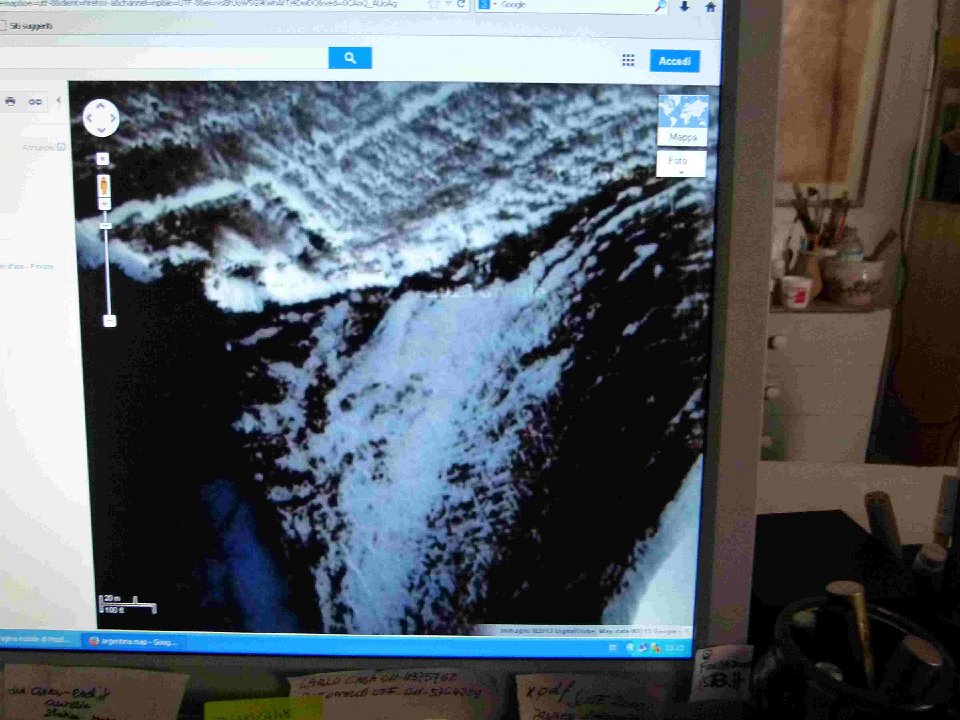This screenshot has width=960, height=720.
Task: Switch to Mappa view thumbnail
Action: 683,121
